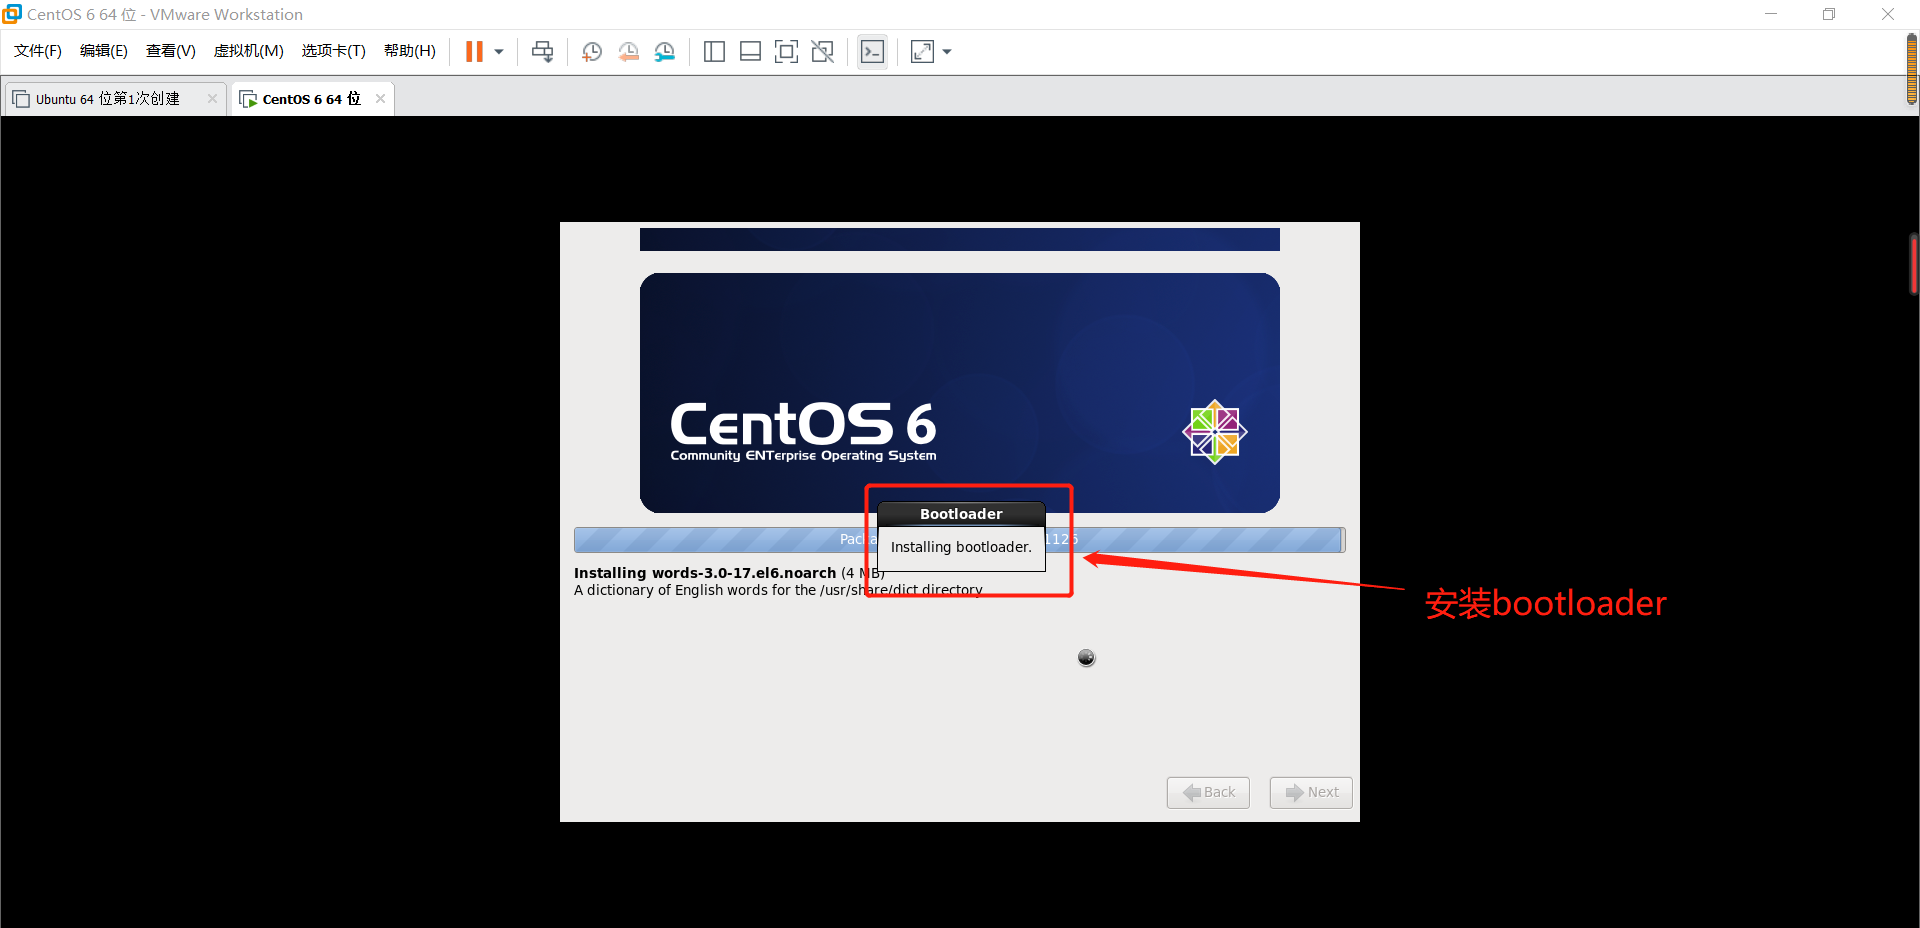Click the Next button in installer
This screenshot has height=928, width=1920.
tap(1311, 792)
